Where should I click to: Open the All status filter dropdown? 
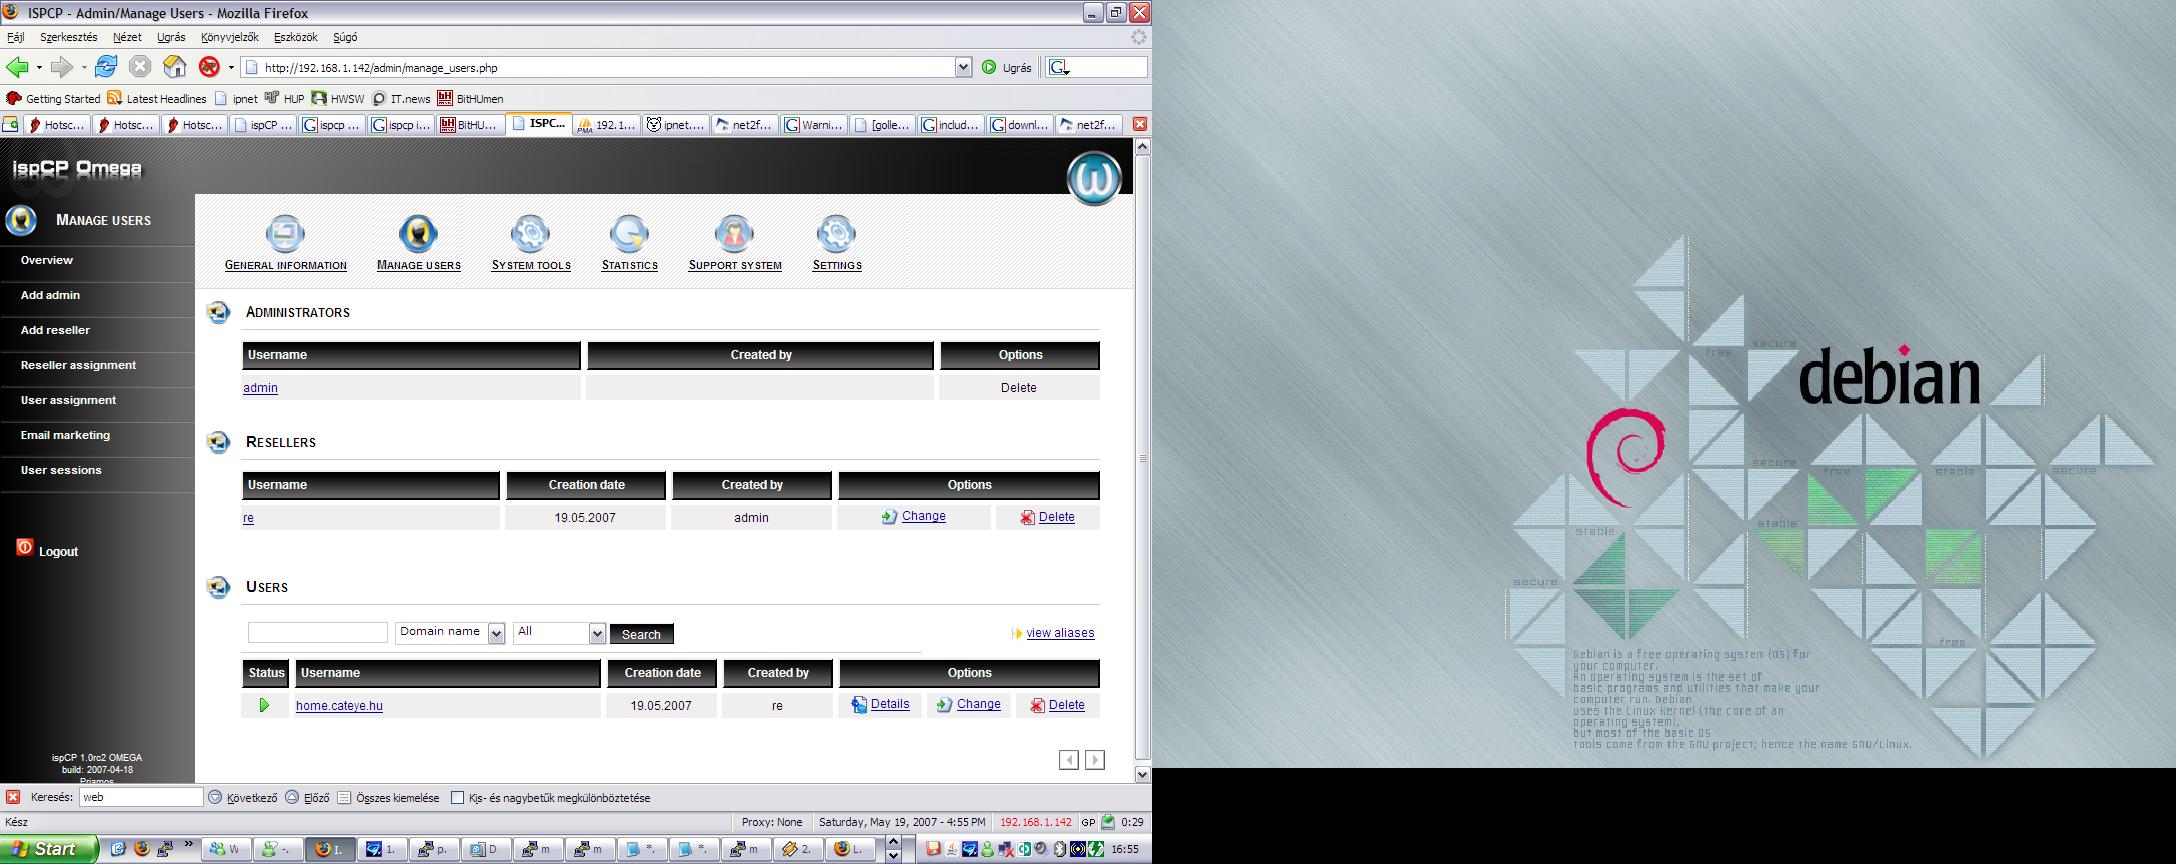tap(597, 633)
